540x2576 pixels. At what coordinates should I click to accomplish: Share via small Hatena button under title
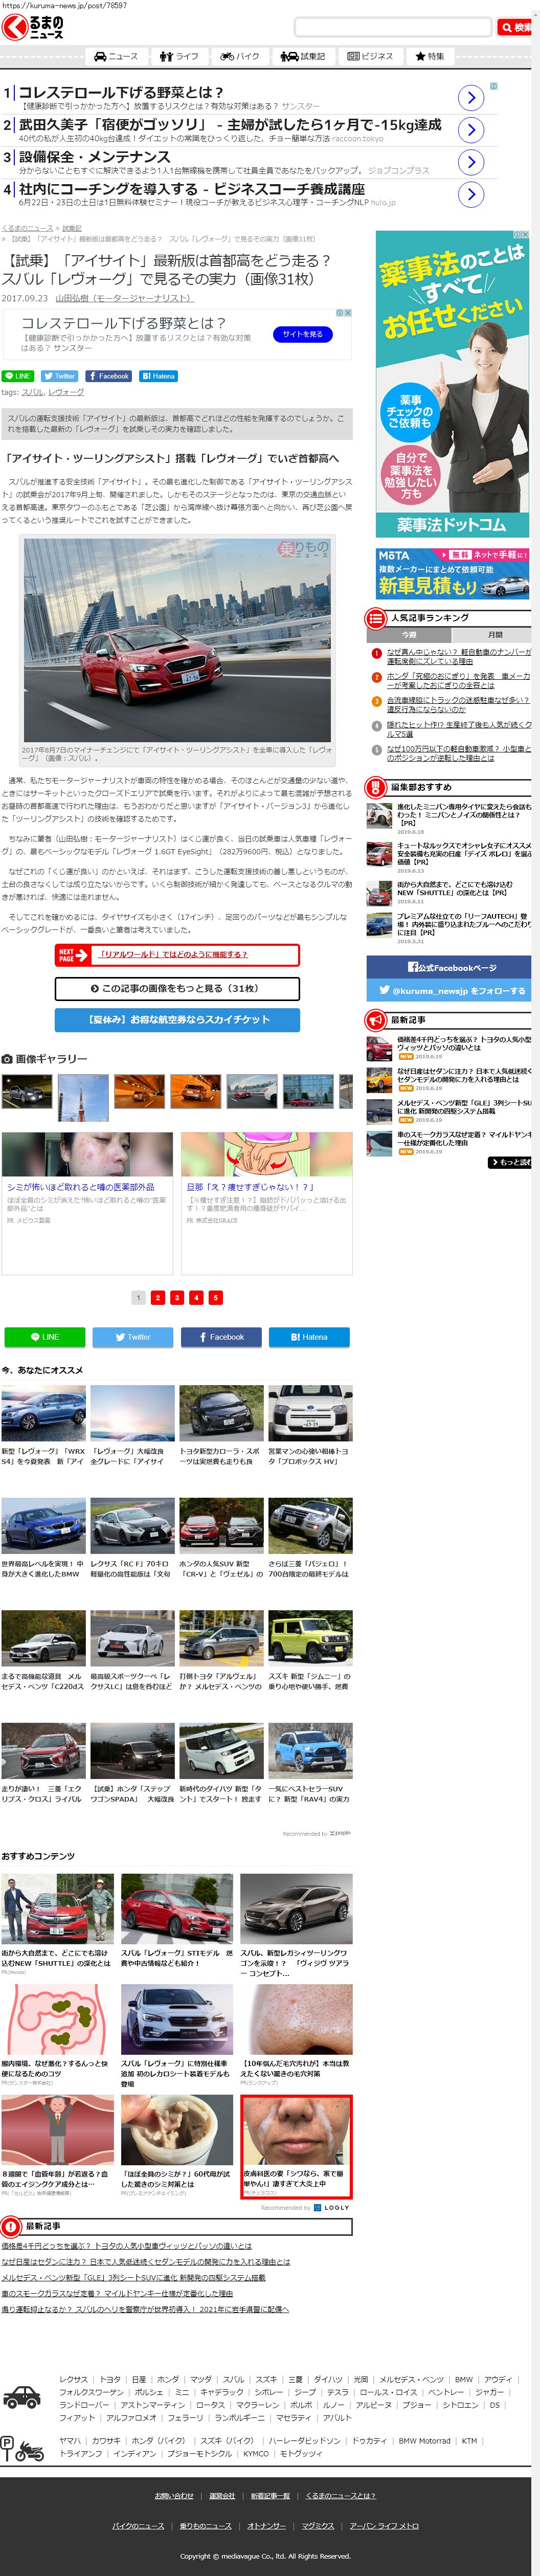159,376
